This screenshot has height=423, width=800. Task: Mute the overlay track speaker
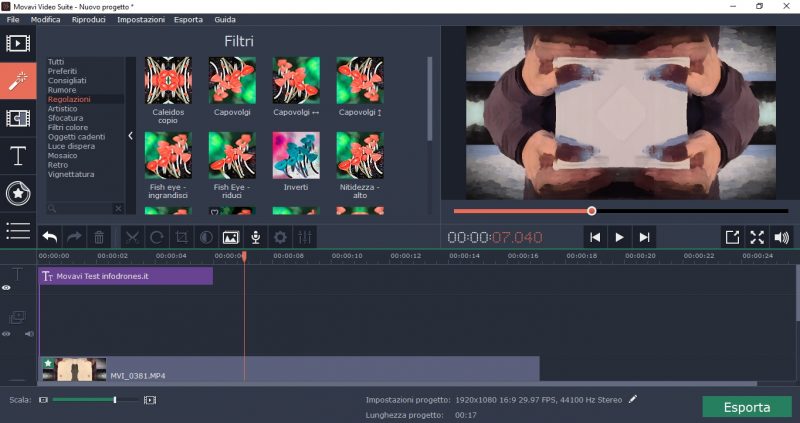pyautogui.click(x=30, y=334)
